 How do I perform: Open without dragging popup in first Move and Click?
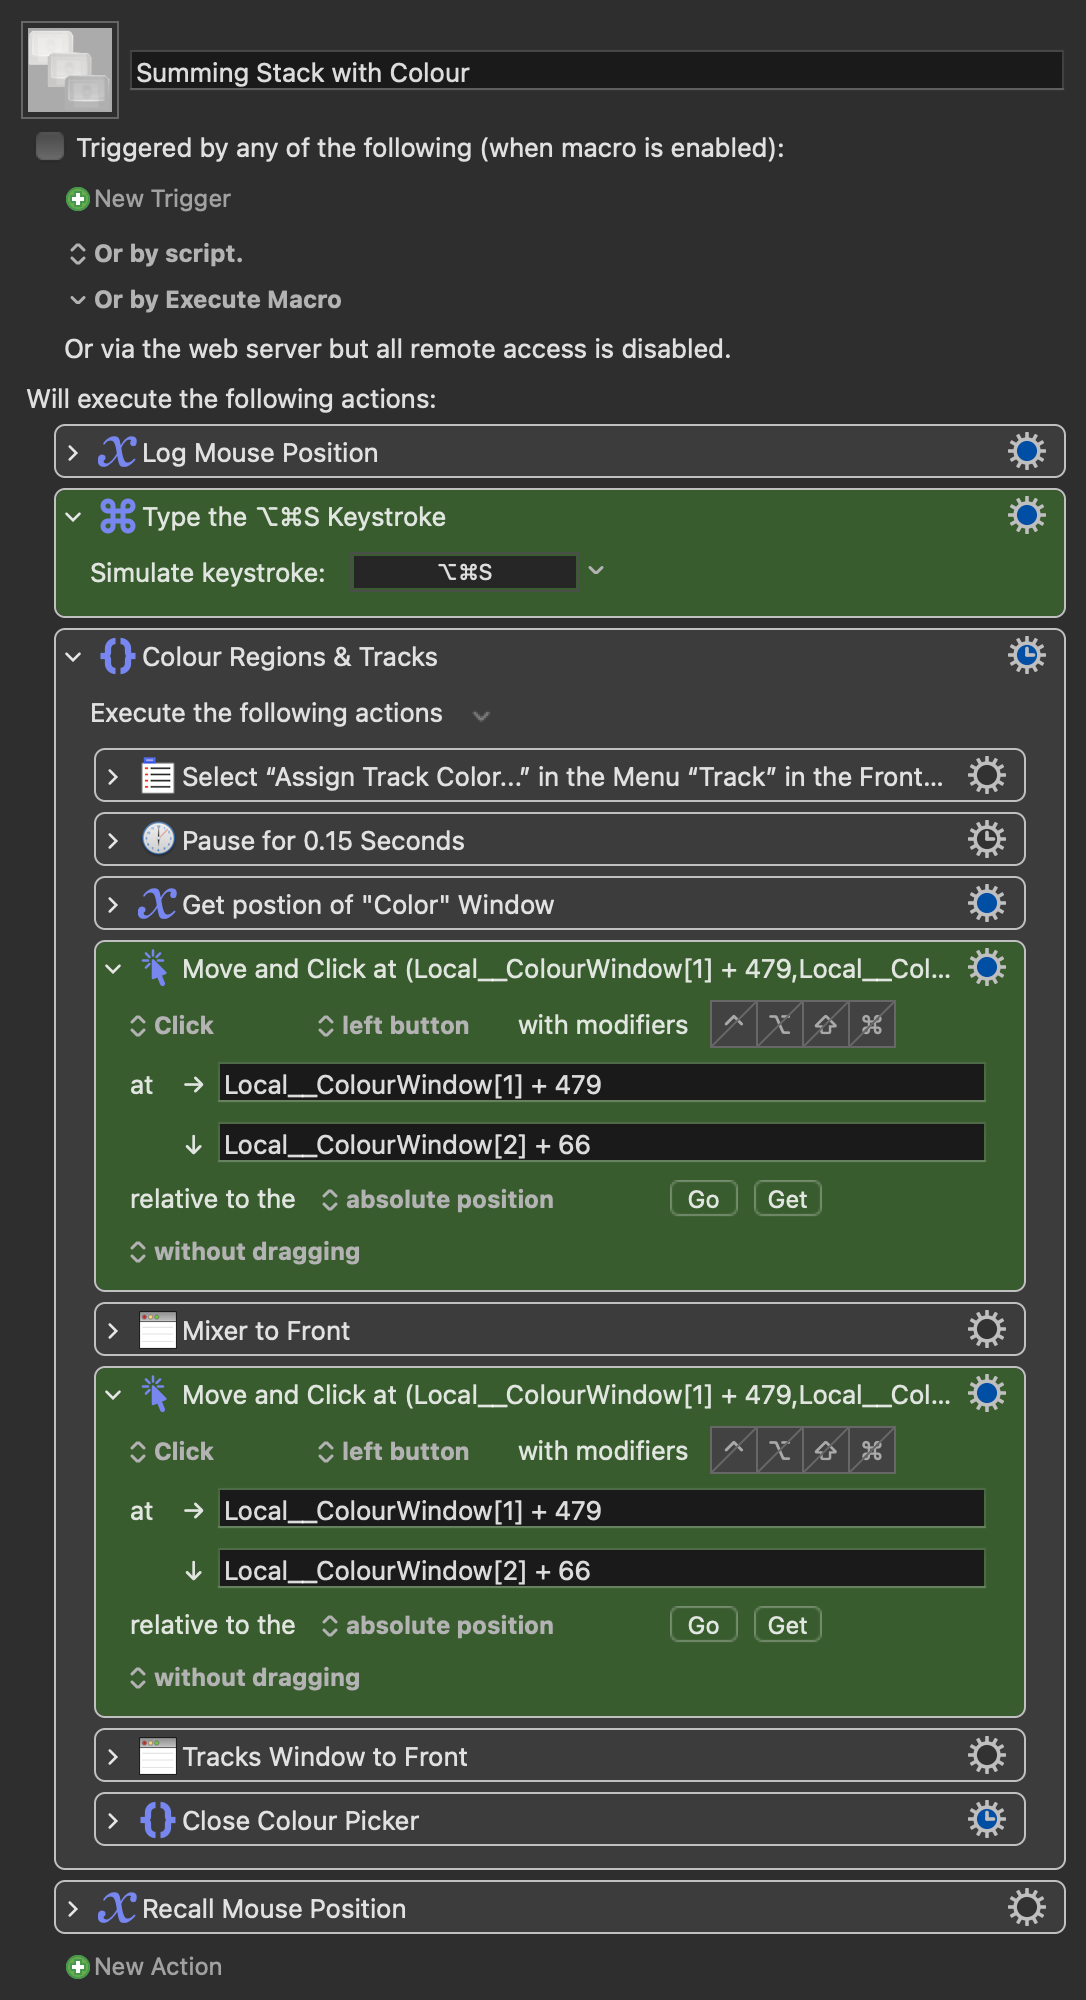coord(245,1252)
